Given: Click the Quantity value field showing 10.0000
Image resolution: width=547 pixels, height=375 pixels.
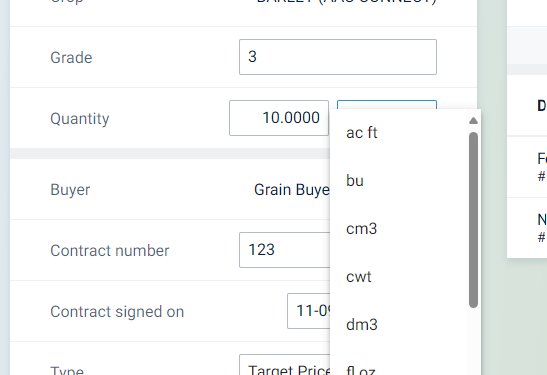Looking at the screenshot, I should click(x=279, y=118).
